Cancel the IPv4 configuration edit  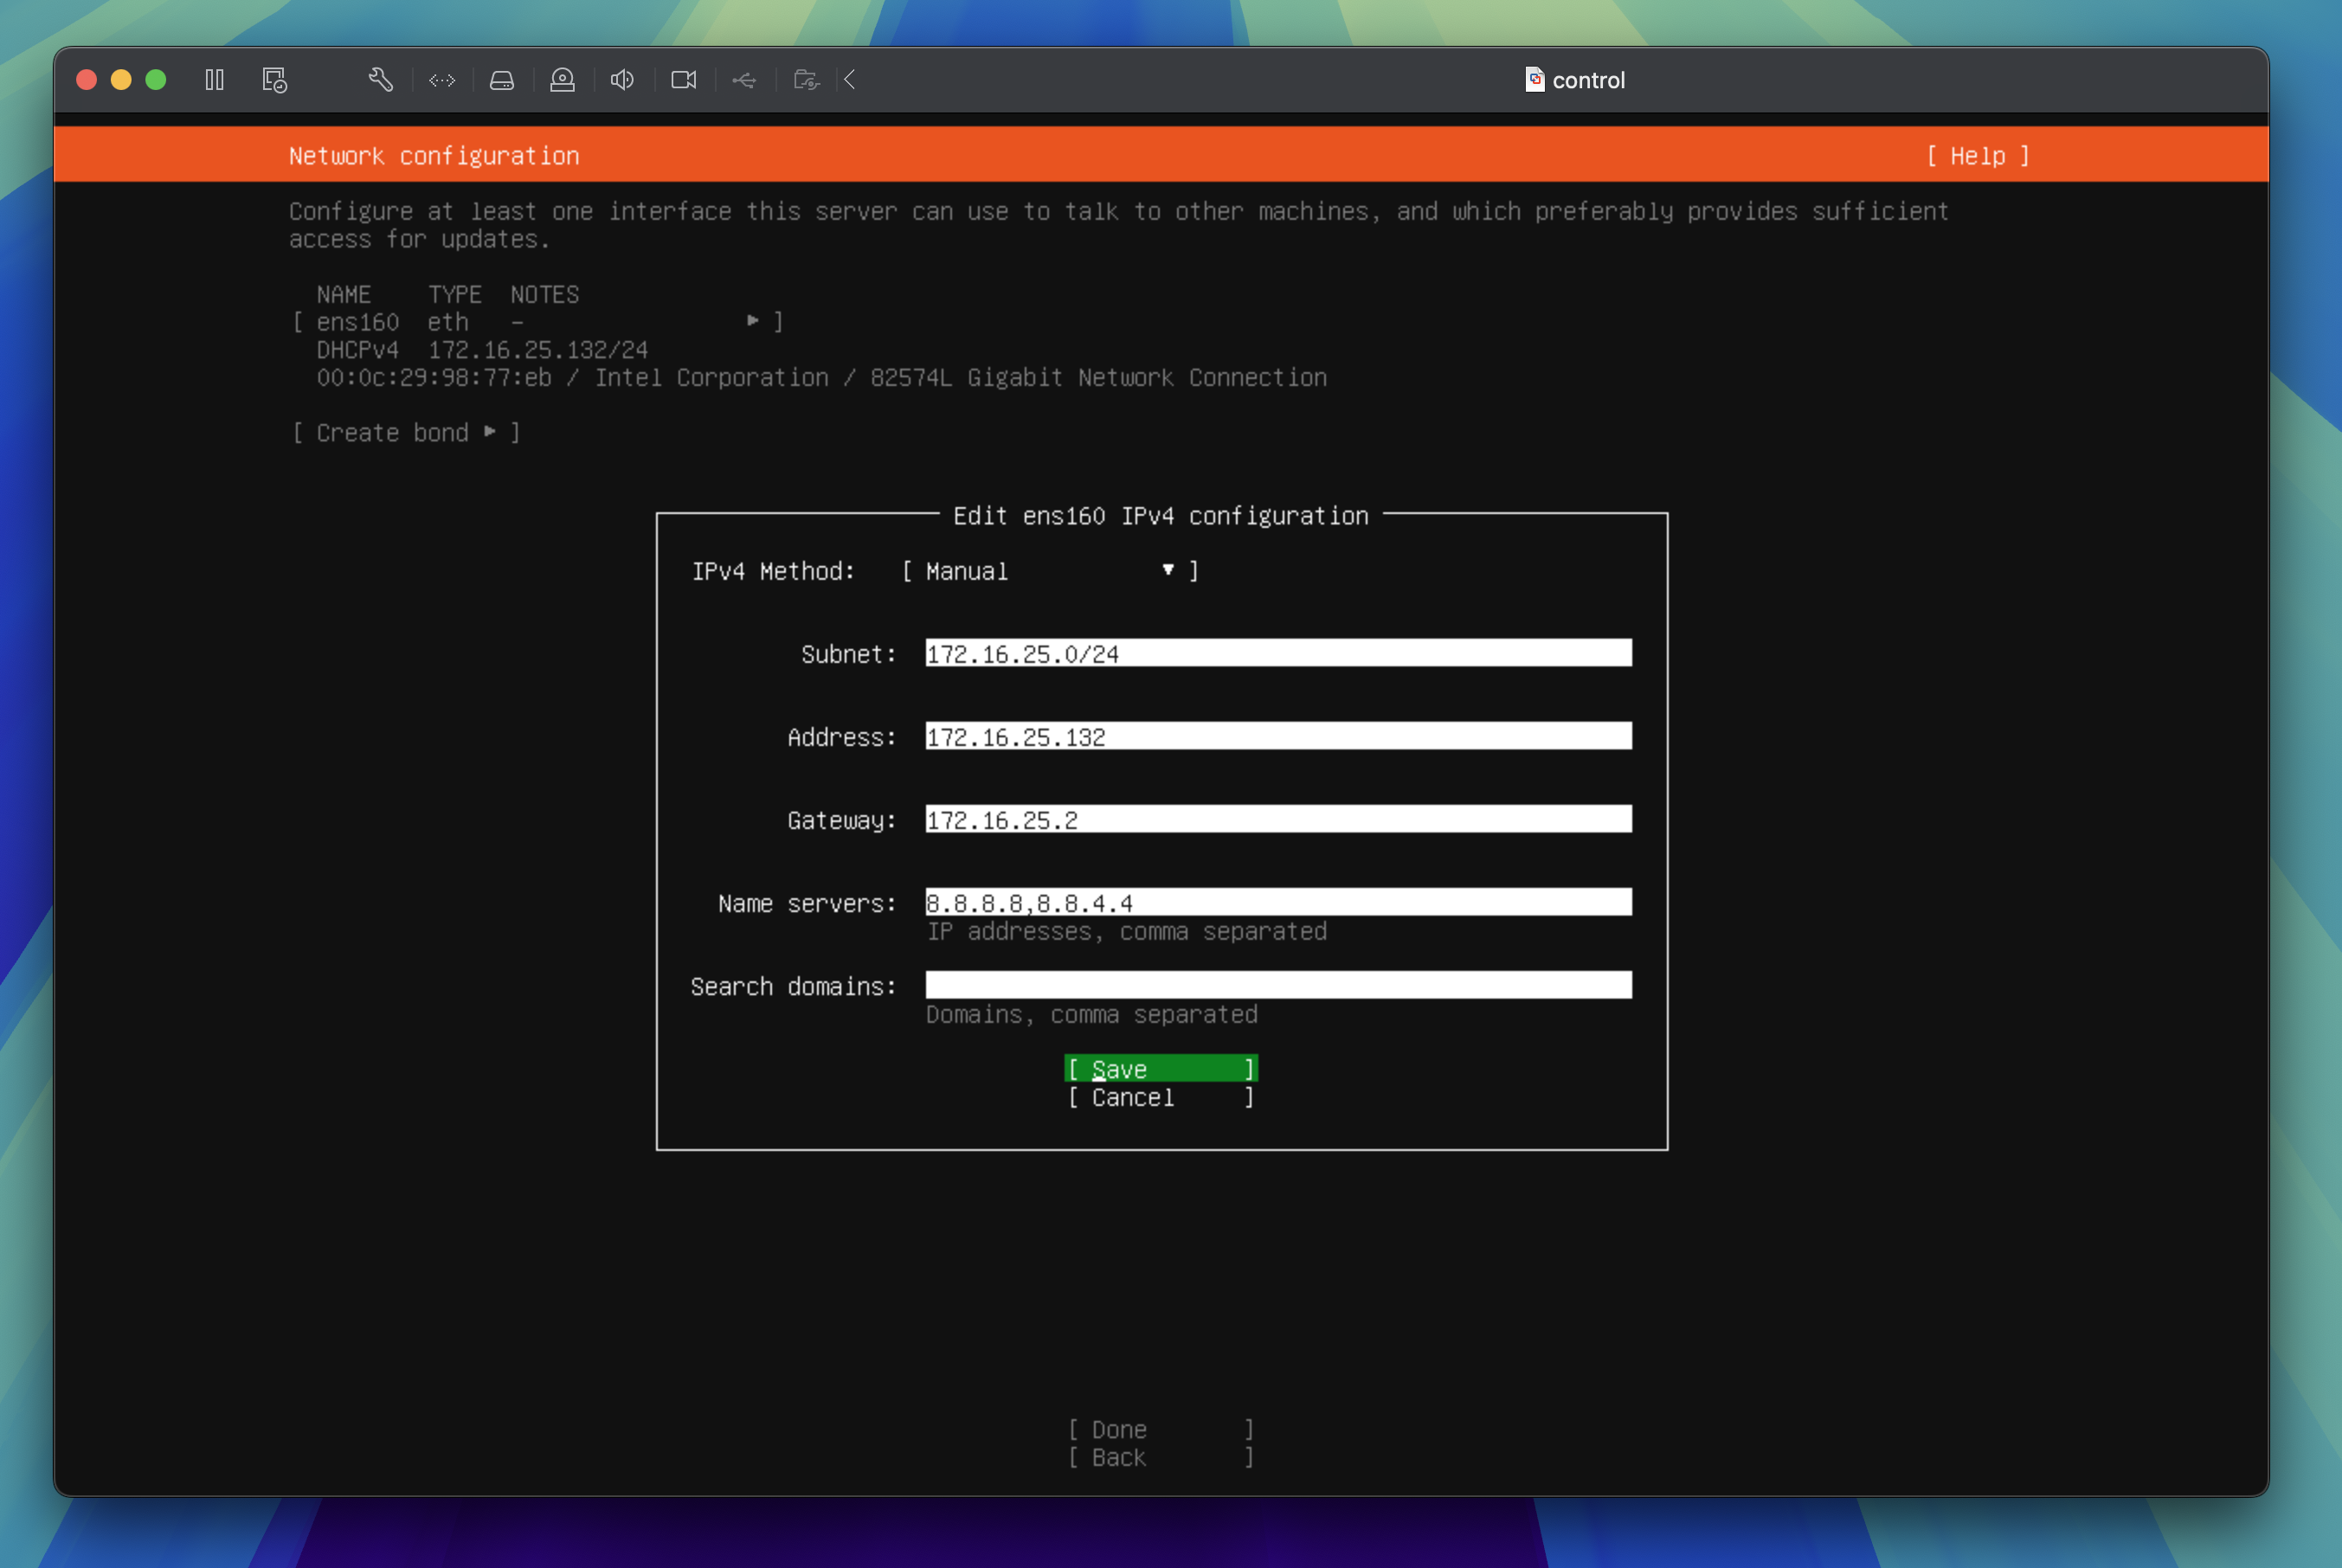[1160, 1097]
